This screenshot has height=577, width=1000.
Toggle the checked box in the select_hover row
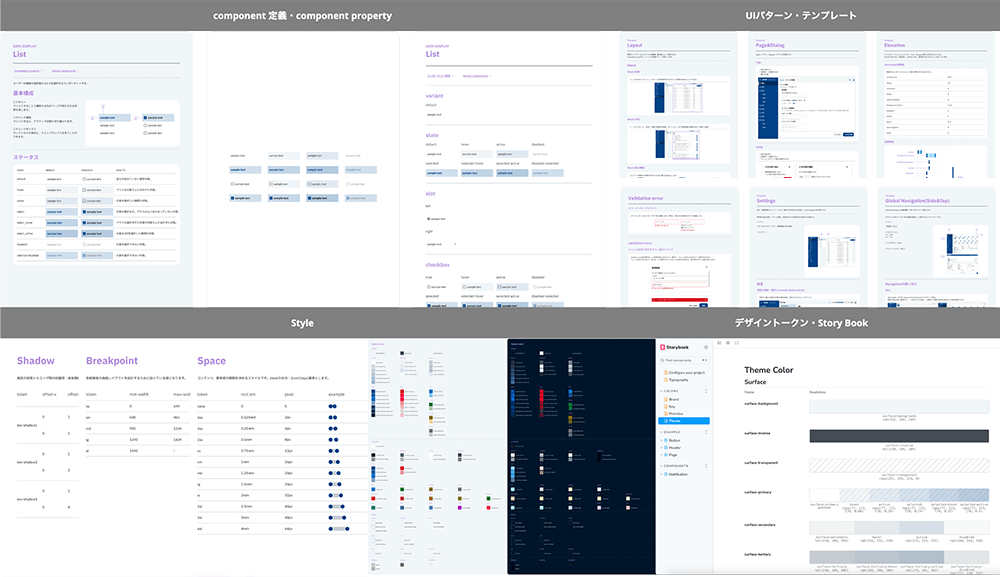click(x=84, y=223)
